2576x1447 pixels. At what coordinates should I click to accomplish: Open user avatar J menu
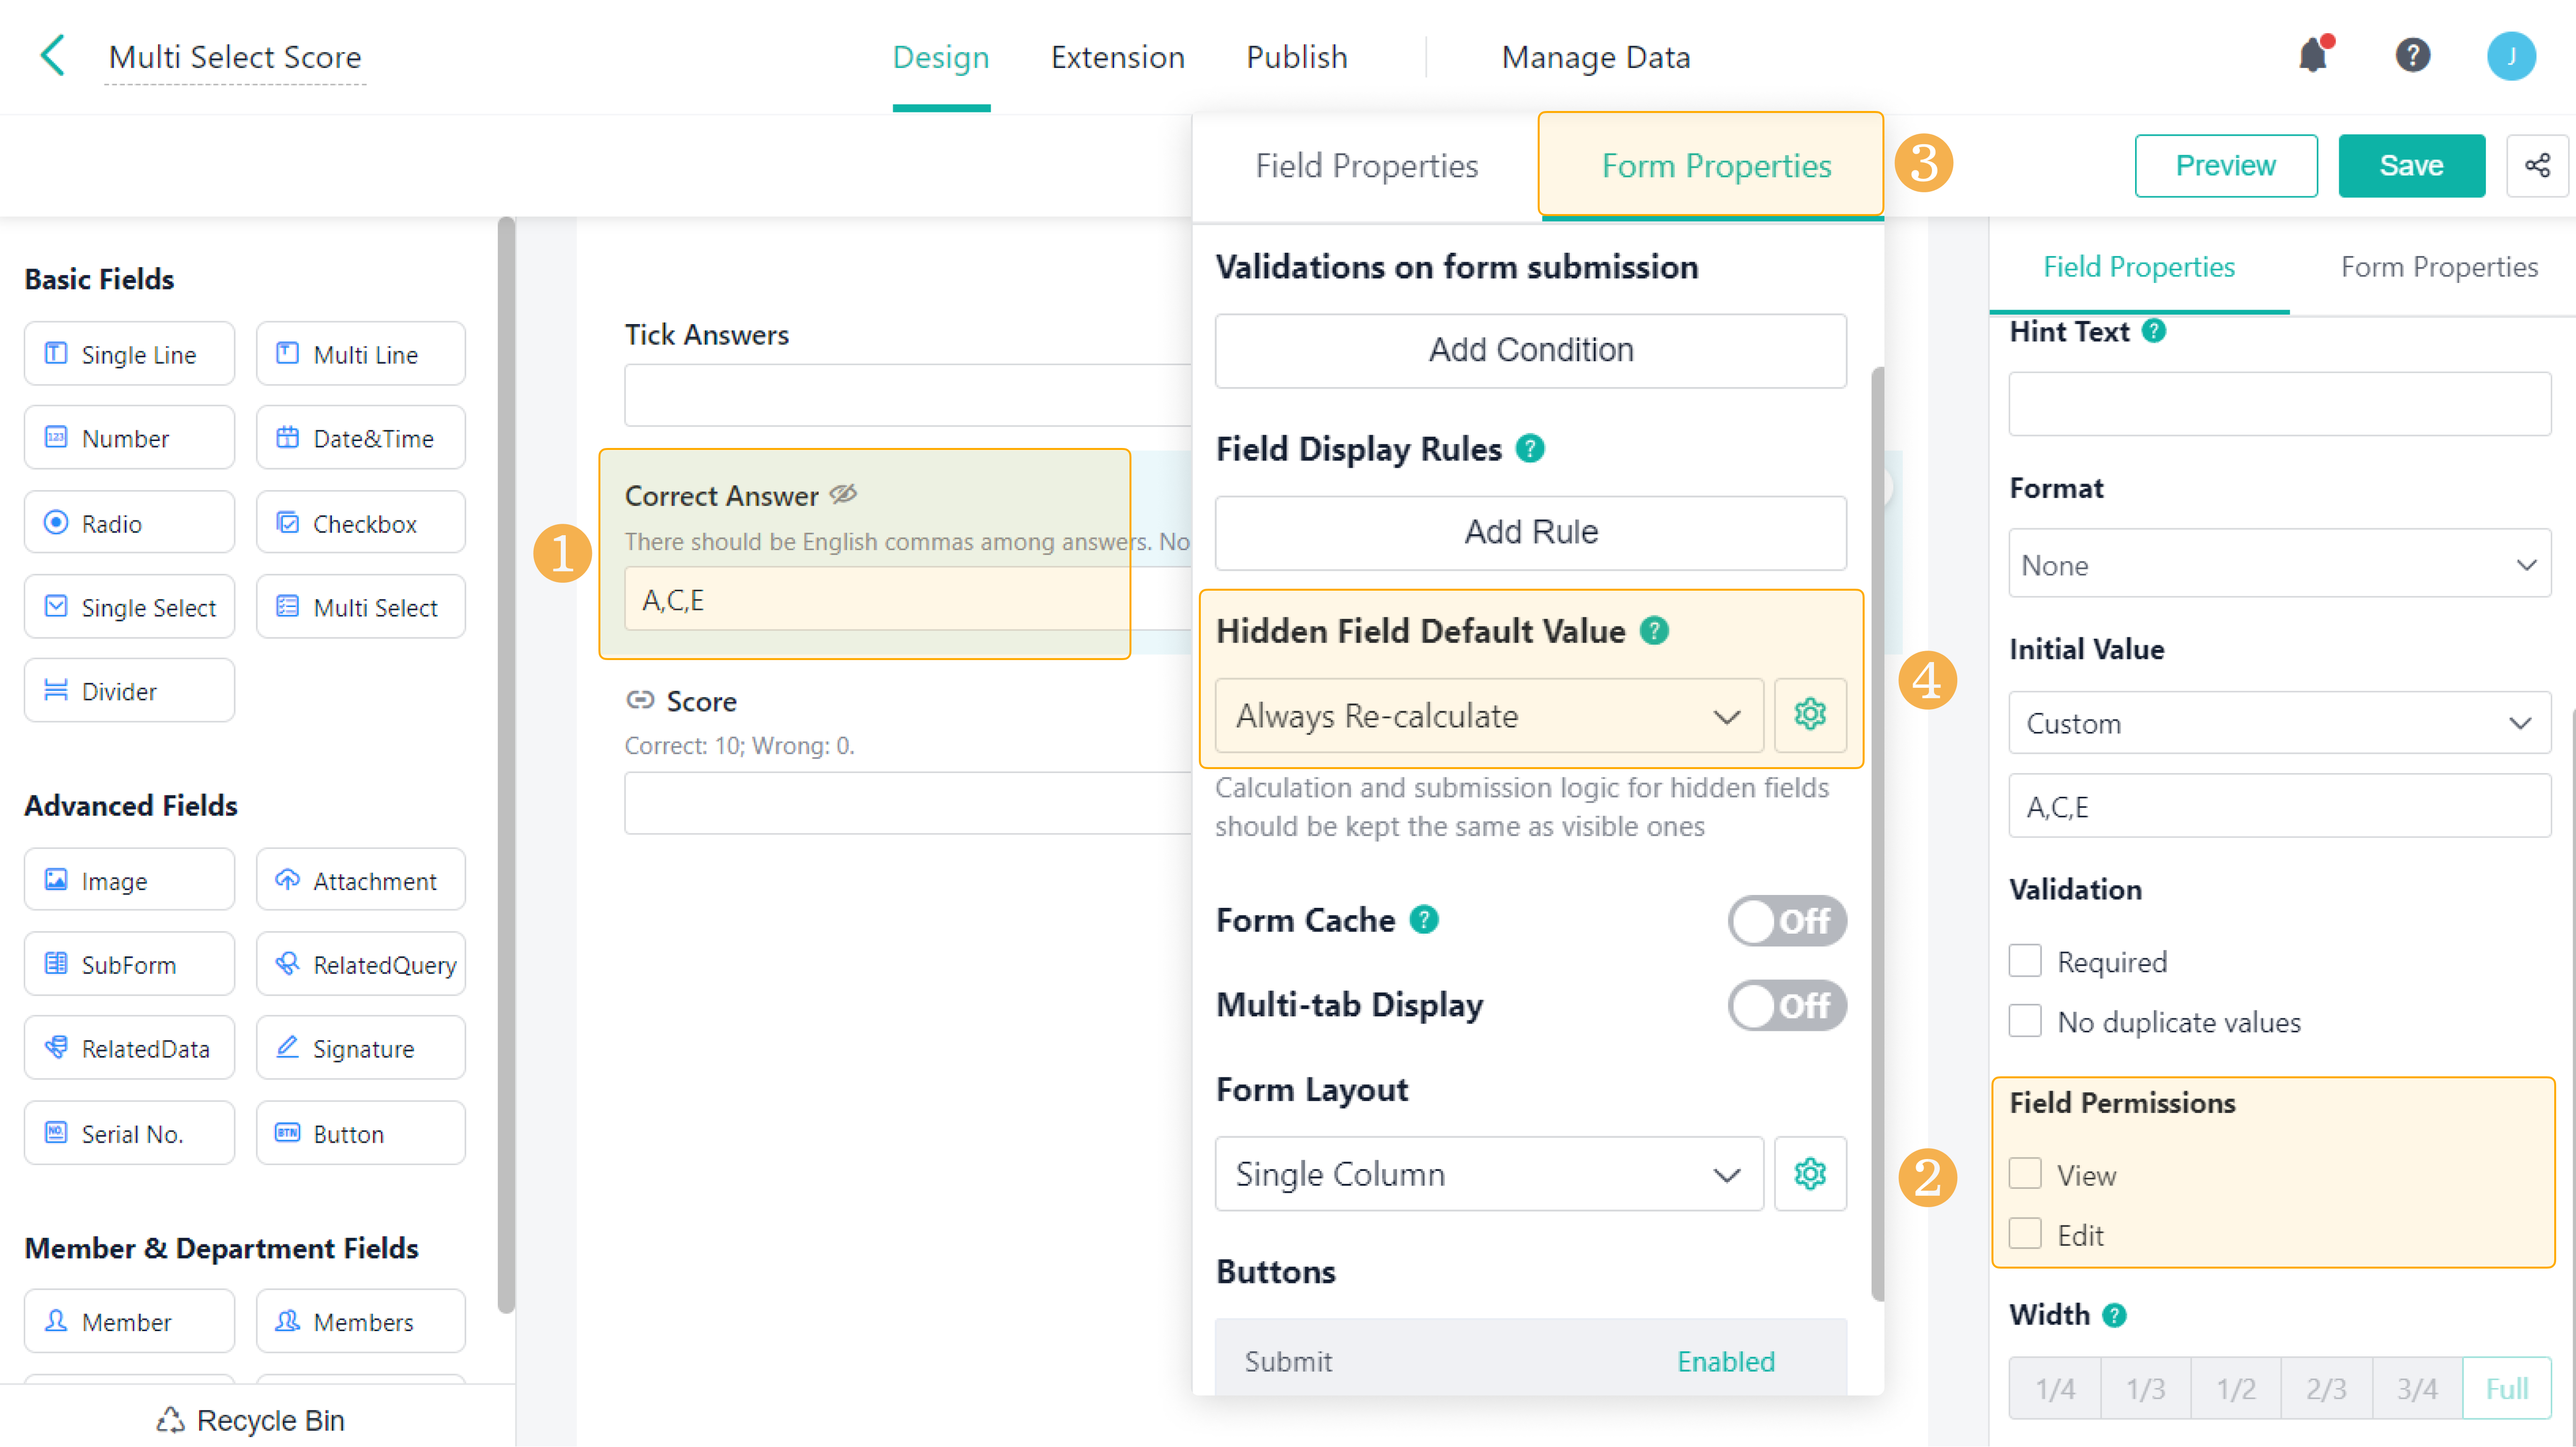(2510, 55)
